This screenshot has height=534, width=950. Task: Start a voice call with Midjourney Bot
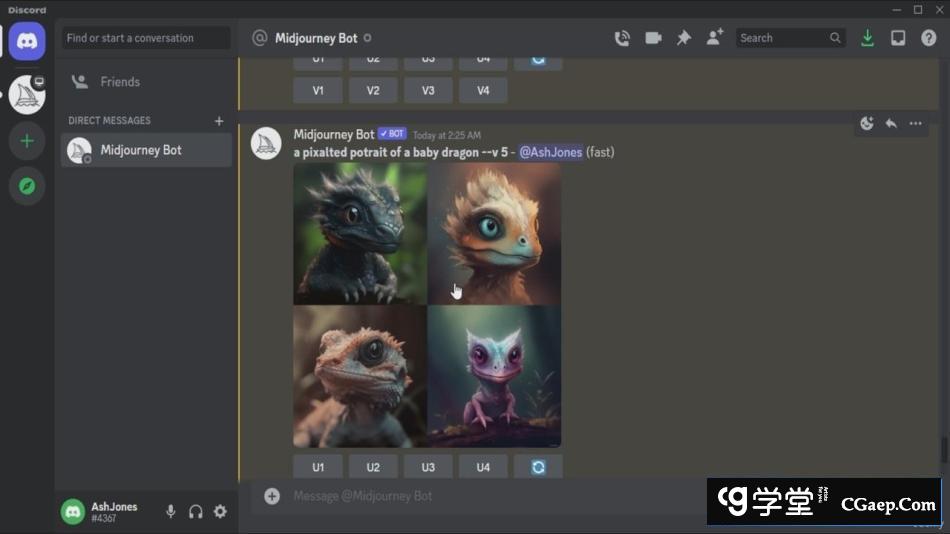(622, 38)
